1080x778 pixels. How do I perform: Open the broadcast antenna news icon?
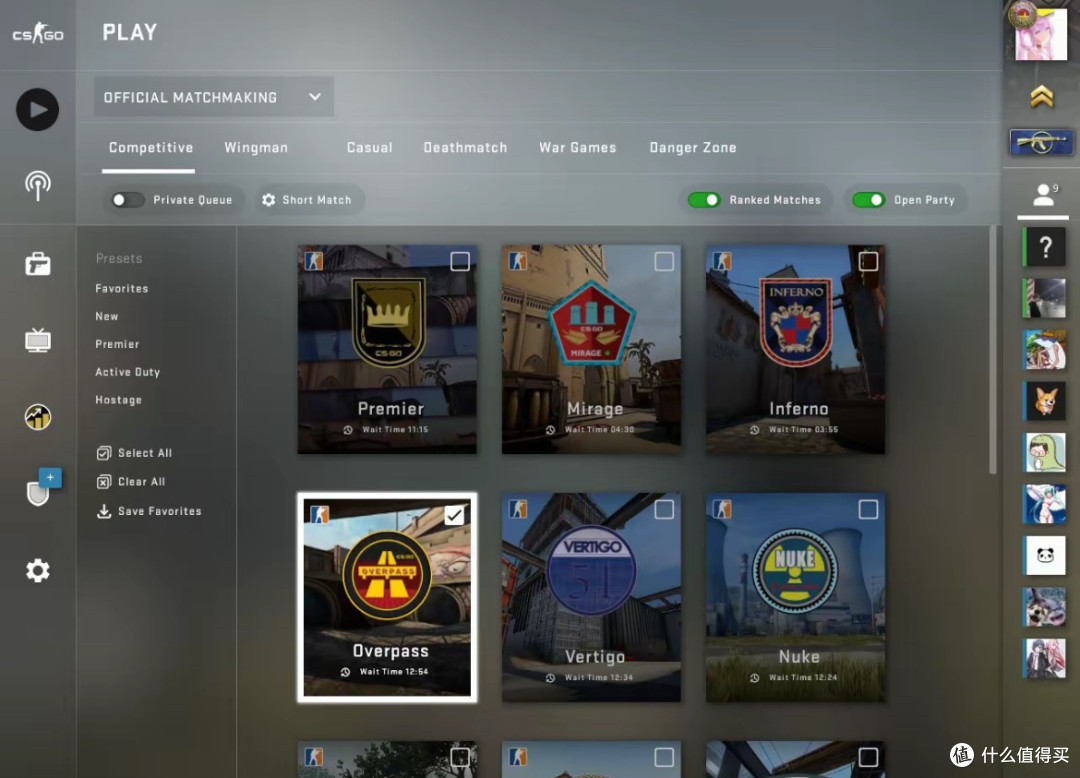[38, 186]
